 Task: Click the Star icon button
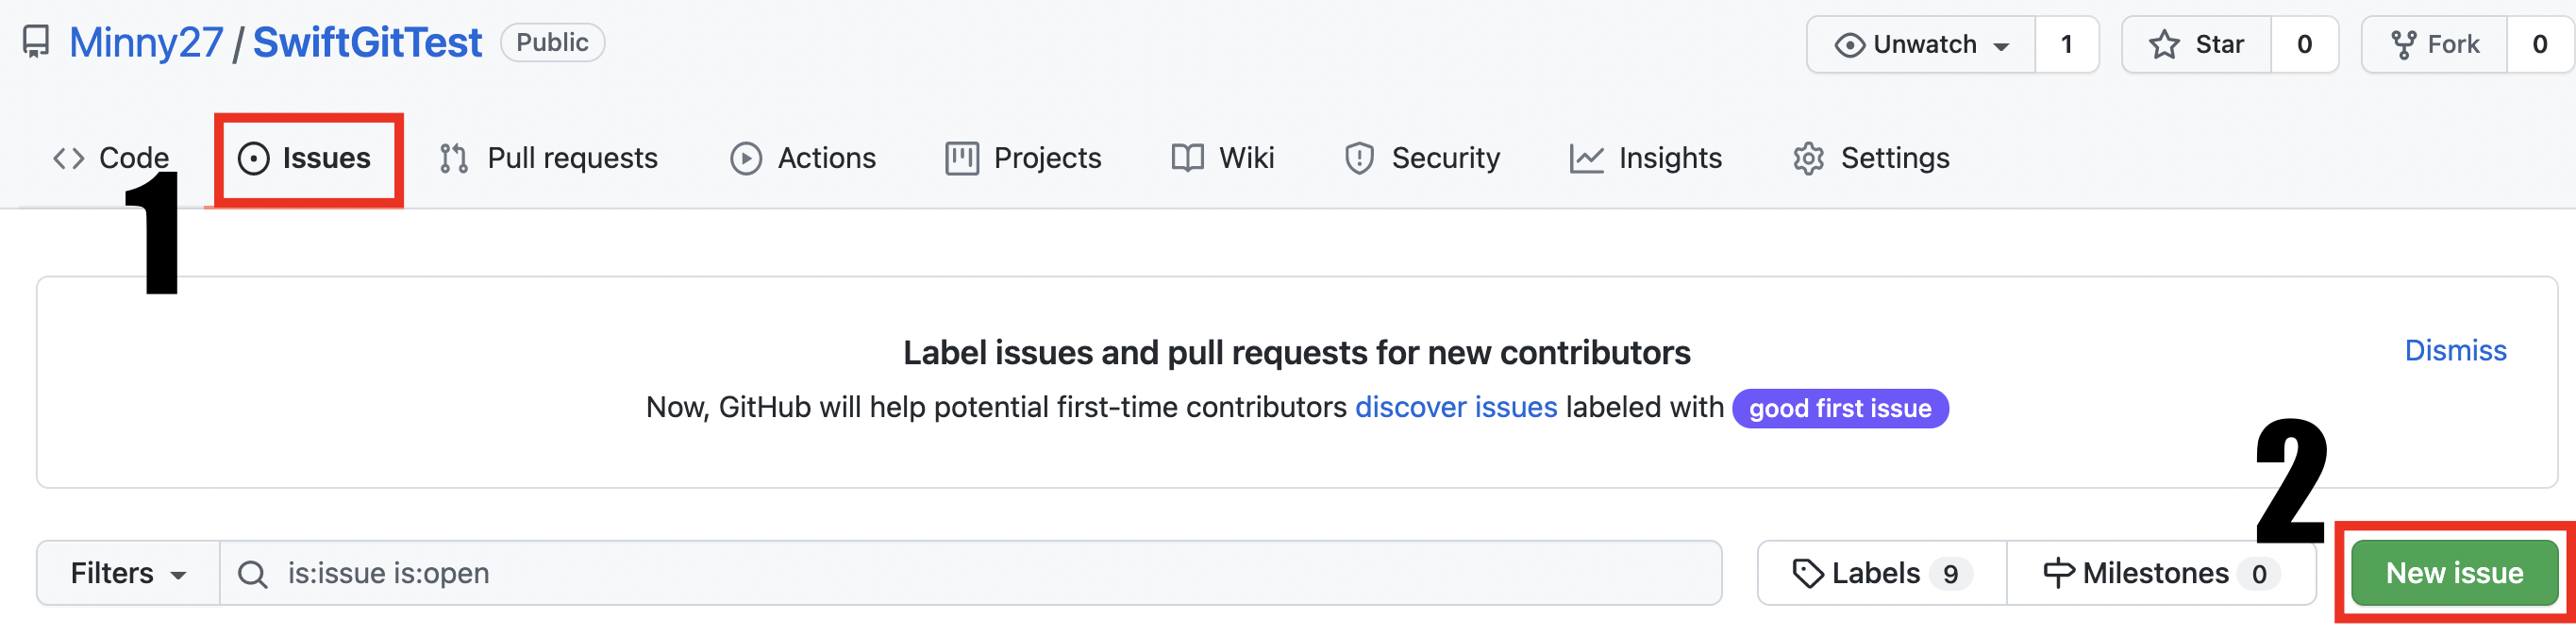[x=2164, y=45]
